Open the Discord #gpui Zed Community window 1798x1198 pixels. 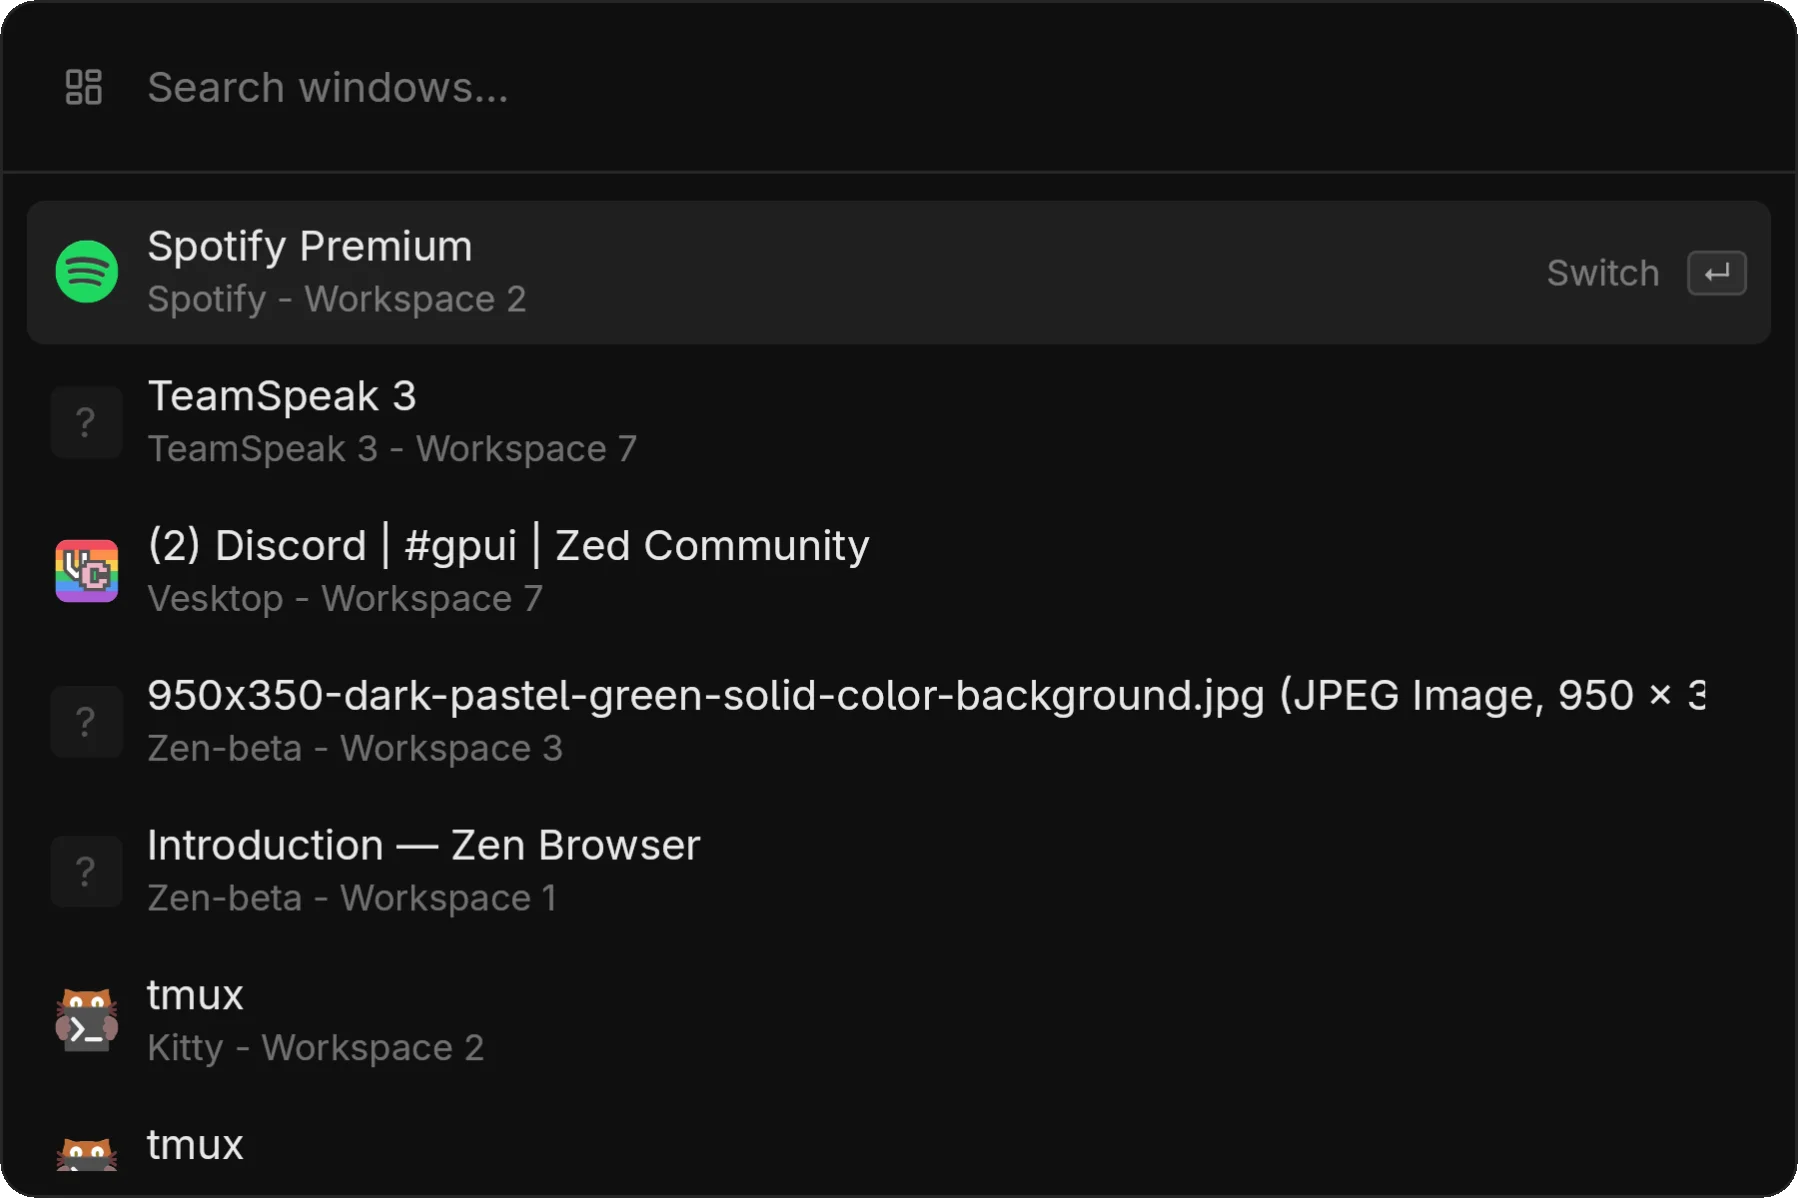tap(700, 571)
